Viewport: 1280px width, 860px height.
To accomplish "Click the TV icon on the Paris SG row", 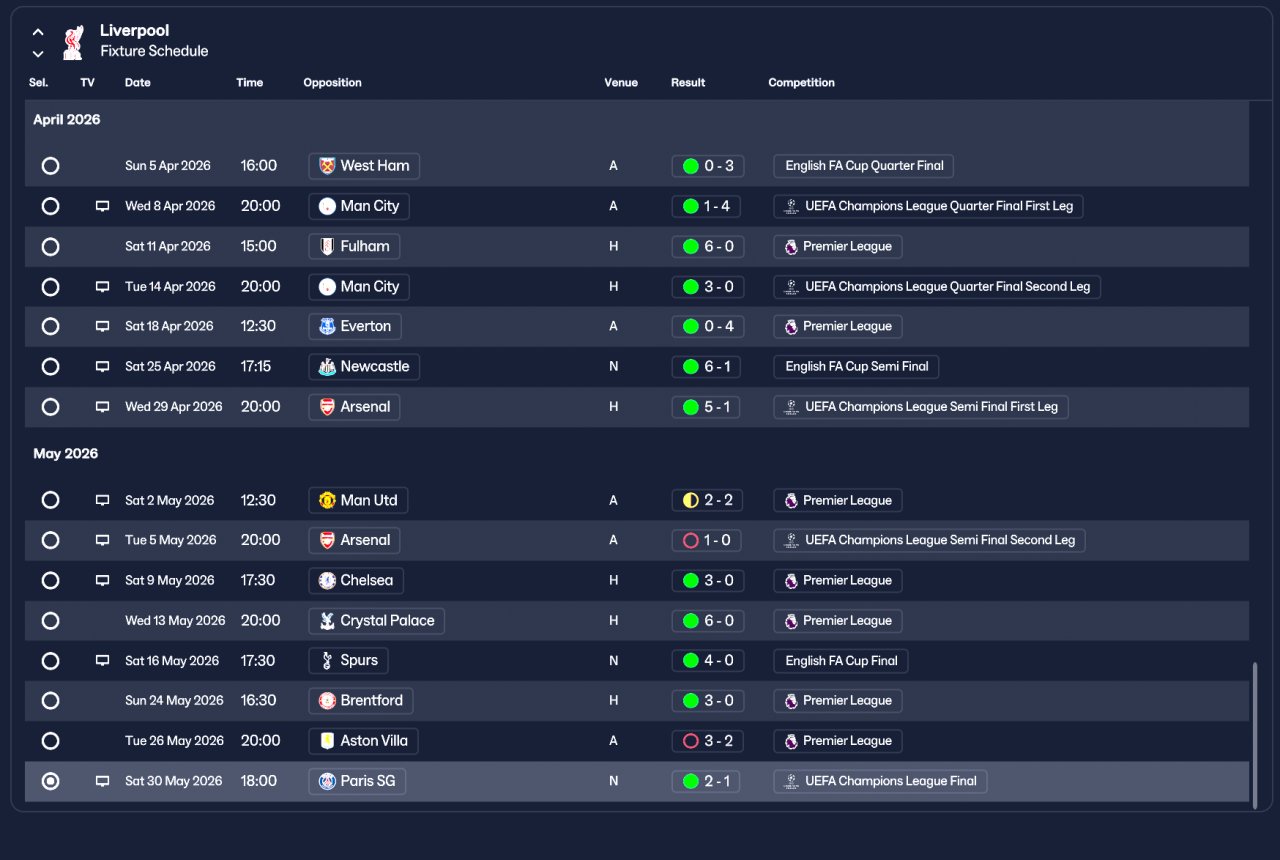I will coord(102,781).
